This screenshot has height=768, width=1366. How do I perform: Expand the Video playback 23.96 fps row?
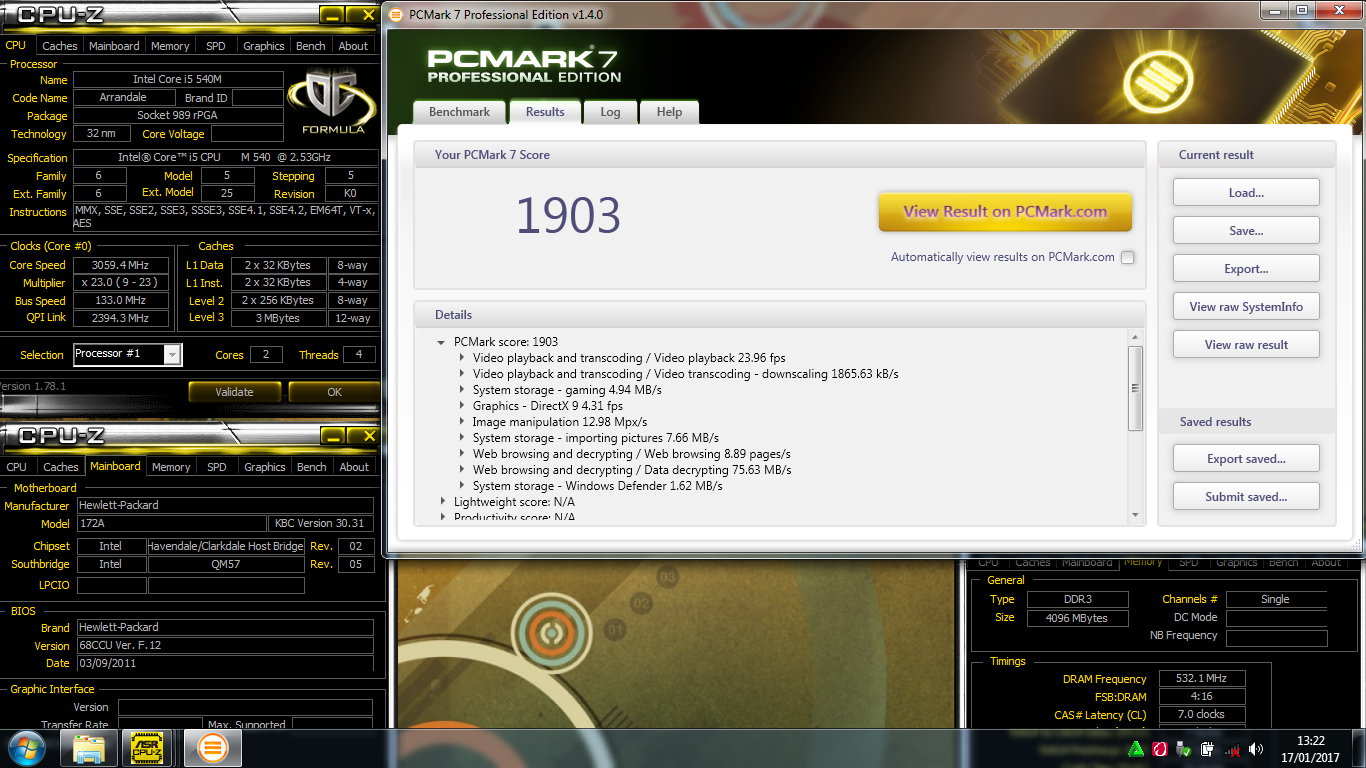point(461,358)
